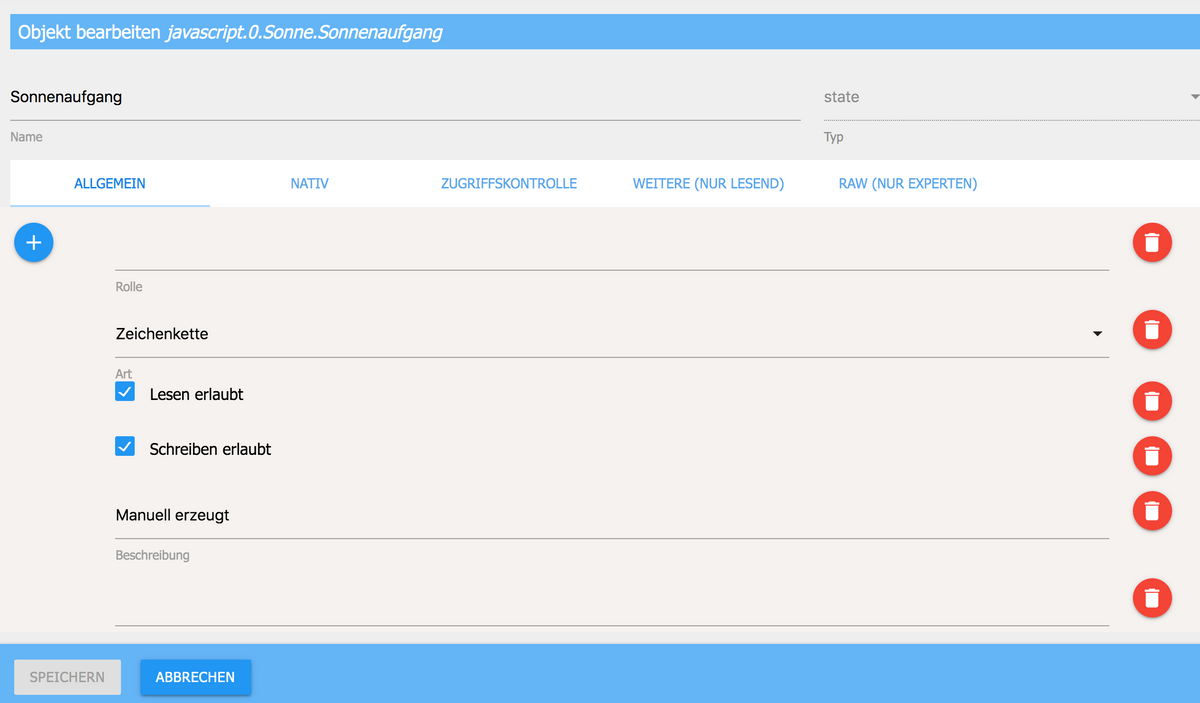Click the Lesen erlaubt label text
Image resolution: width=1200 pixels, height=703 pixels.
coord(196,394)
